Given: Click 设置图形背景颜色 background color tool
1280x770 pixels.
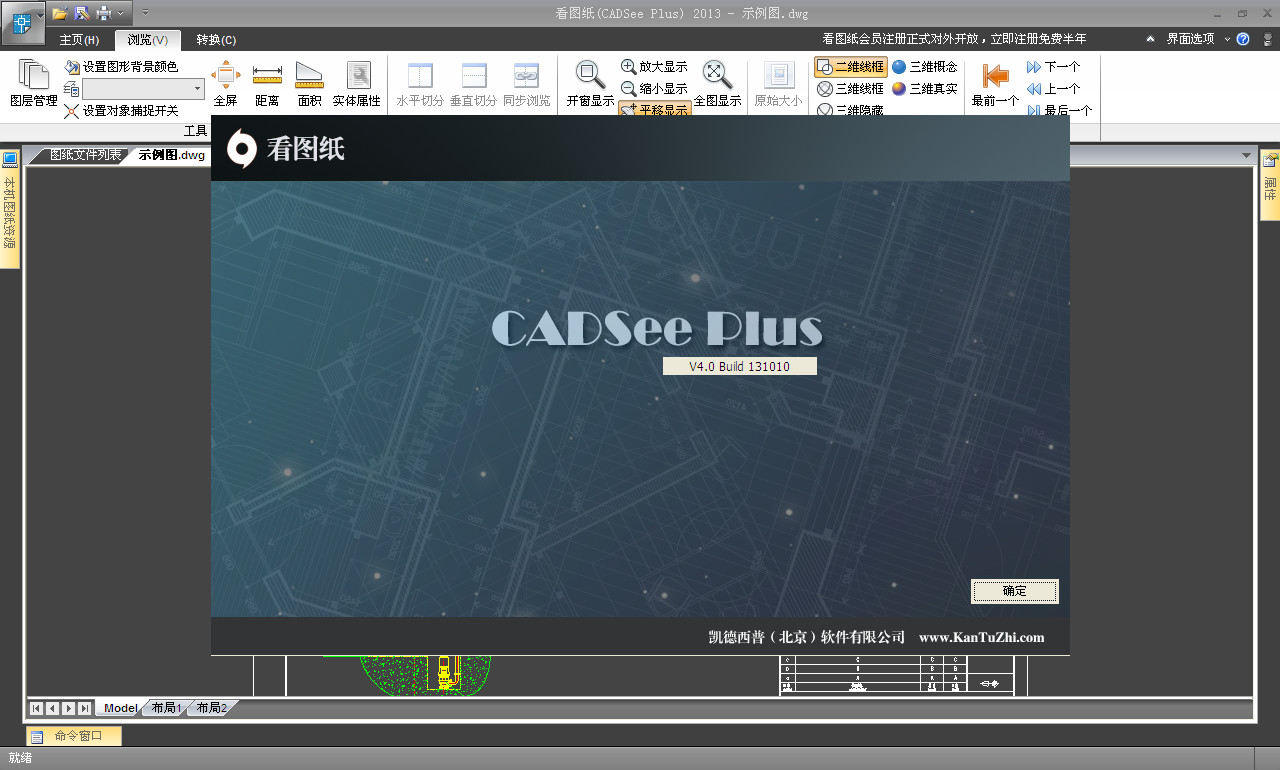Looking at the screenshot, I should point(121,67).
